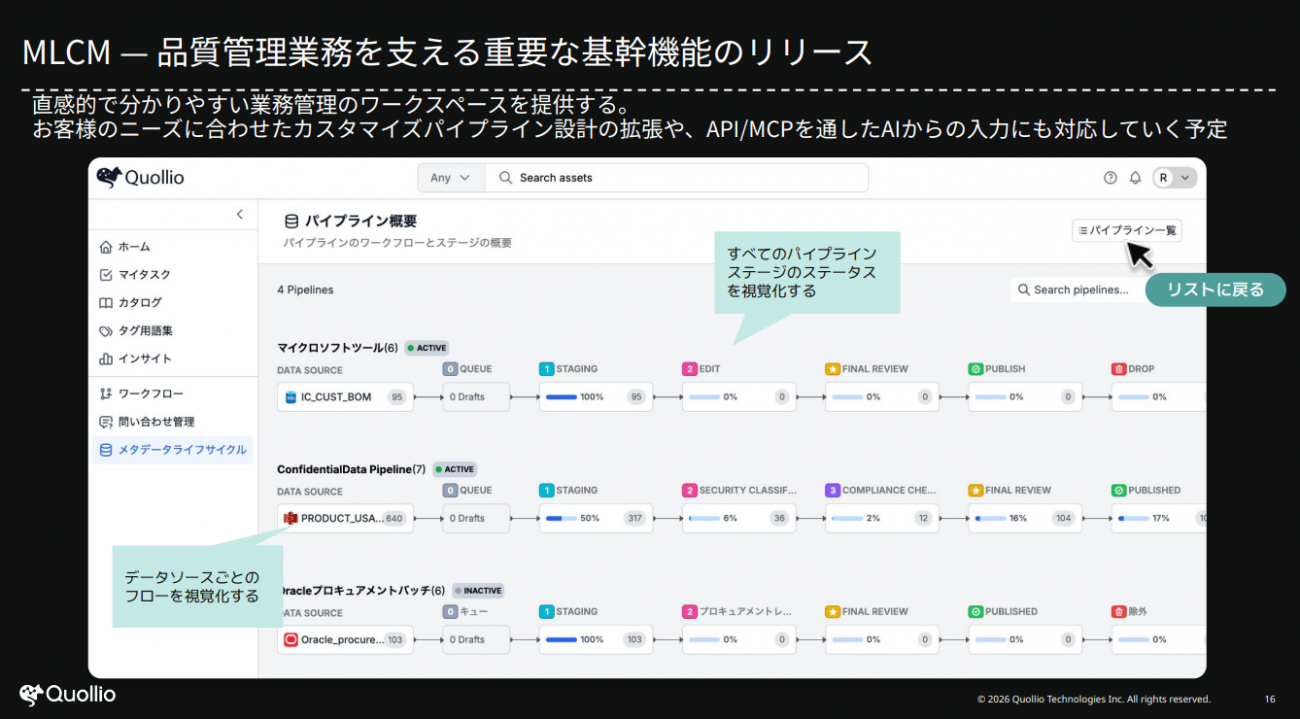Click the IC_CUST_BOM data source icon
Viewport: 1300px width, 719px height.
[x=291, y=397]
